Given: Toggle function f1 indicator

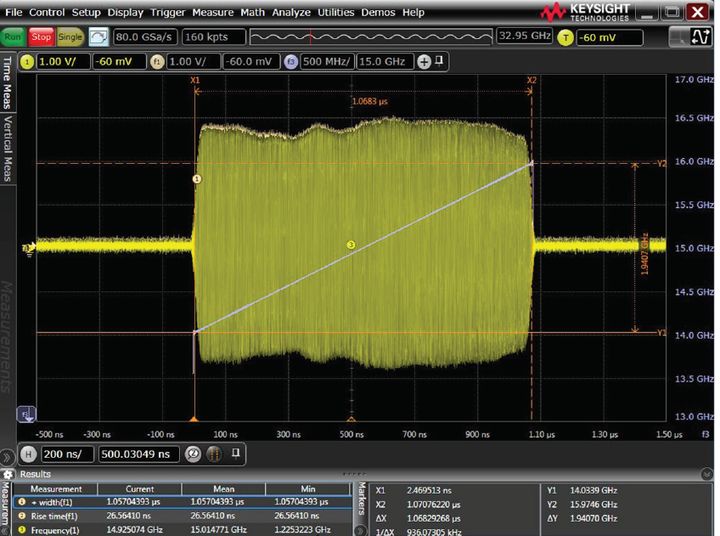Looking at the screenshot, I should click(x=158, y=61).
